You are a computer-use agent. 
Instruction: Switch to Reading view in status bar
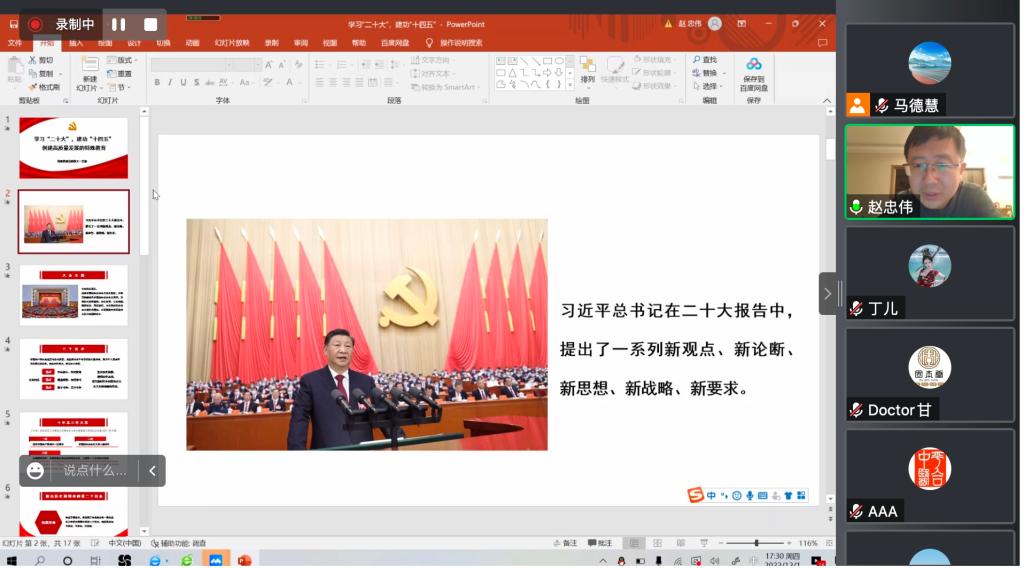click(680, 543)
